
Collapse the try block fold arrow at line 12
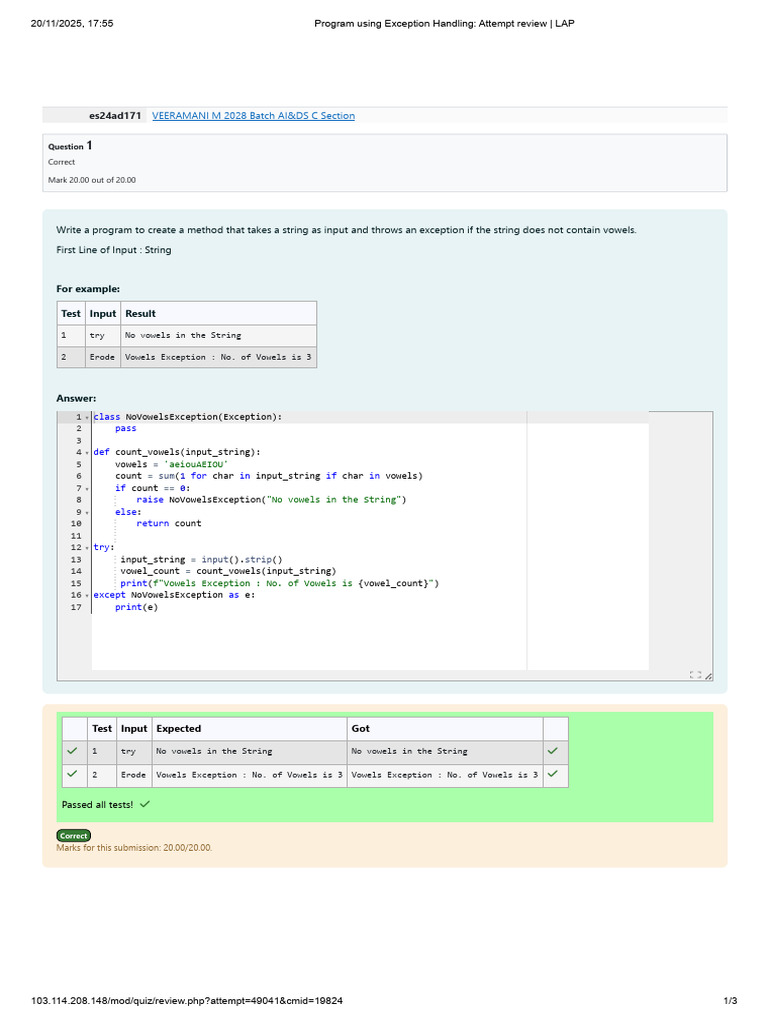87,548
